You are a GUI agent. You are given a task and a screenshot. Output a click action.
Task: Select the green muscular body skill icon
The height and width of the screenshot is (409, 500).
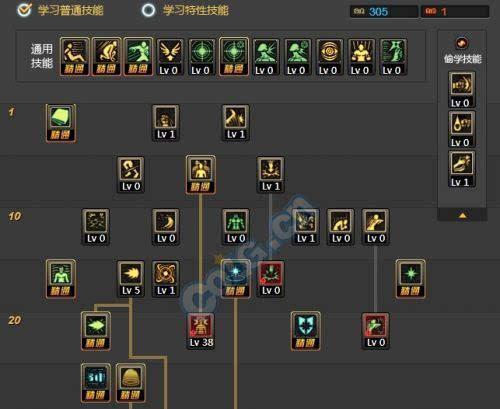(x=236, y=227)
